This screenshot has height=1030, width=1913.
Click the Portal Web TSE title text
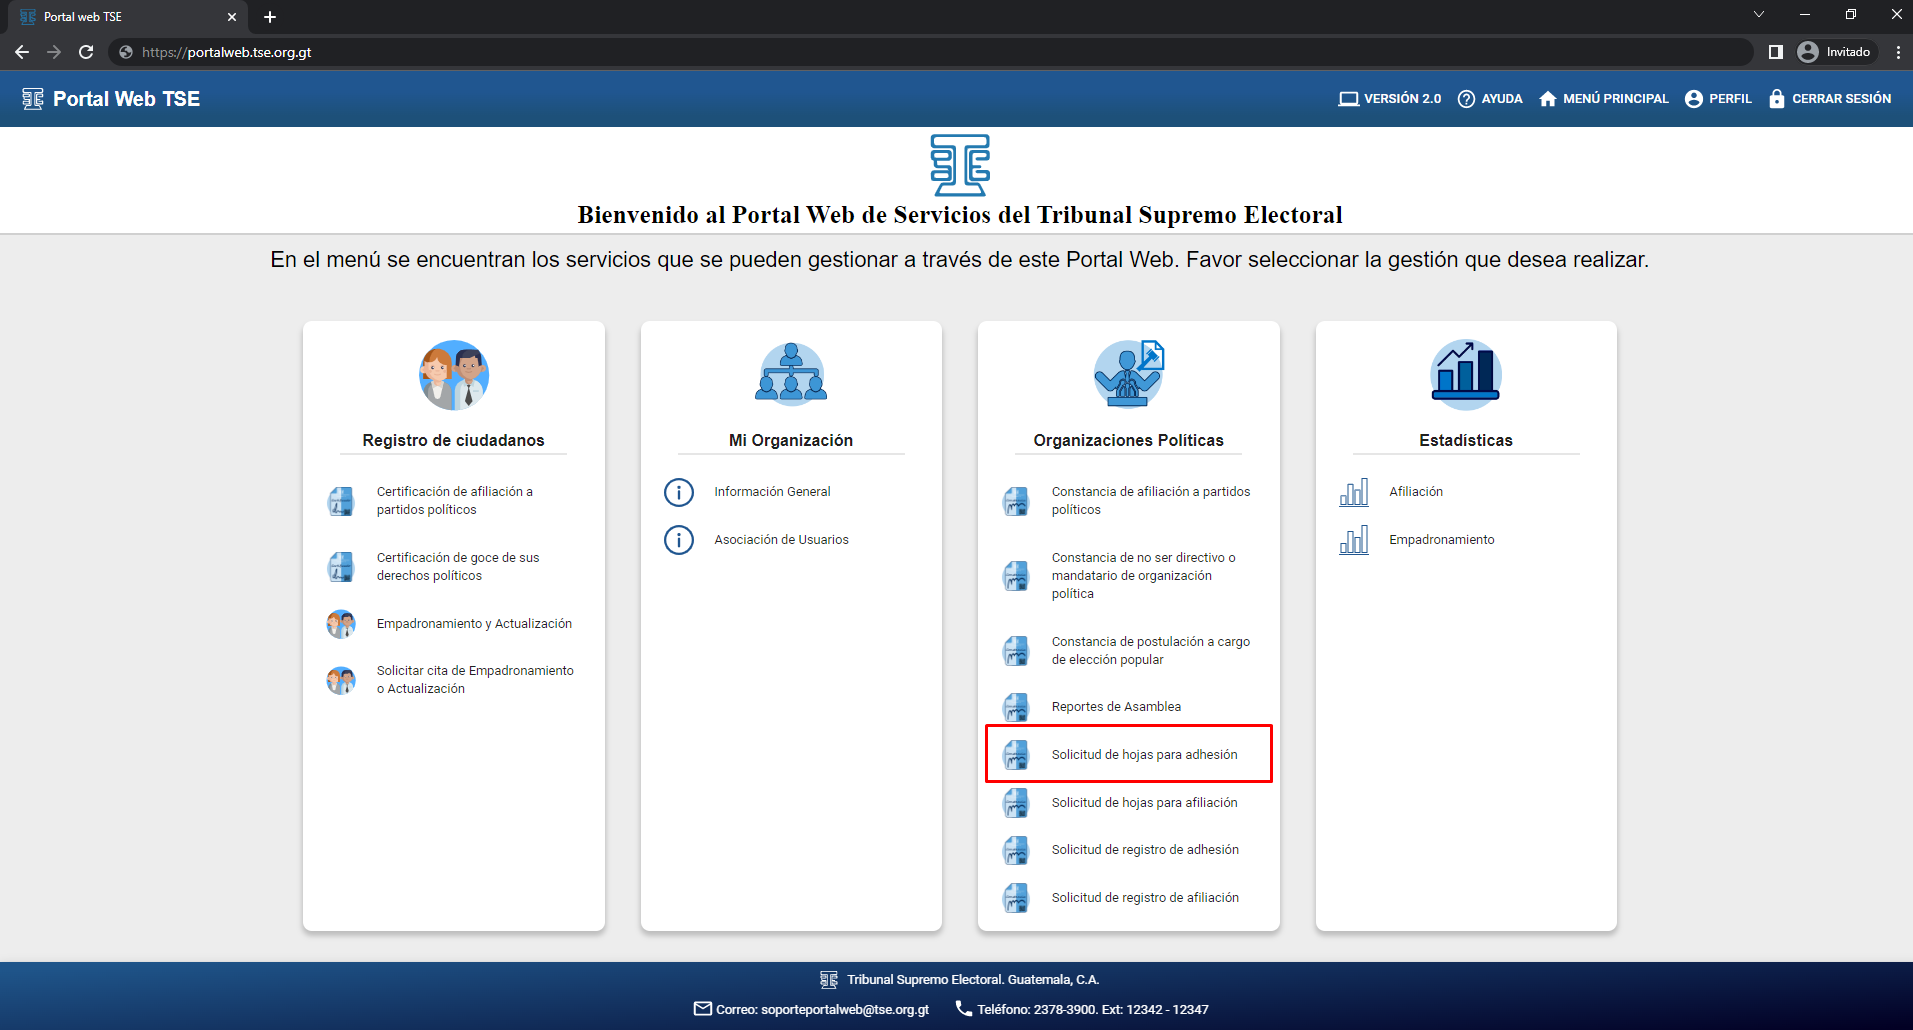point(126,99)
